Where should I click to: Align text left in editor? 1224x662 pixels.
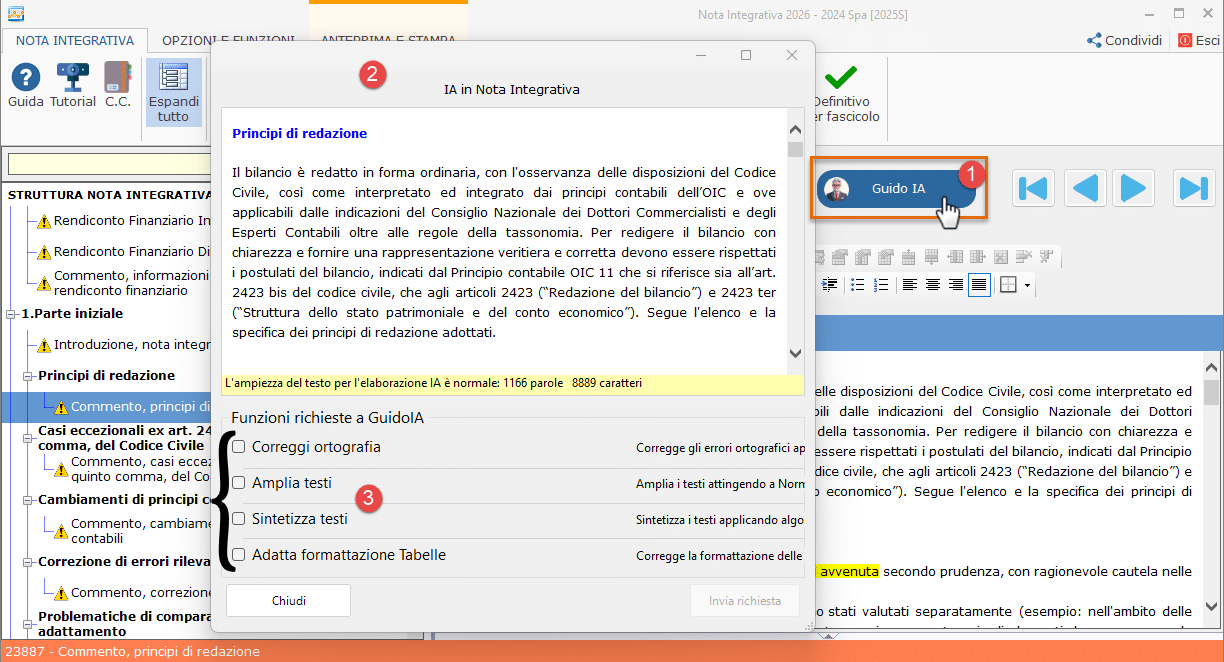910,285
